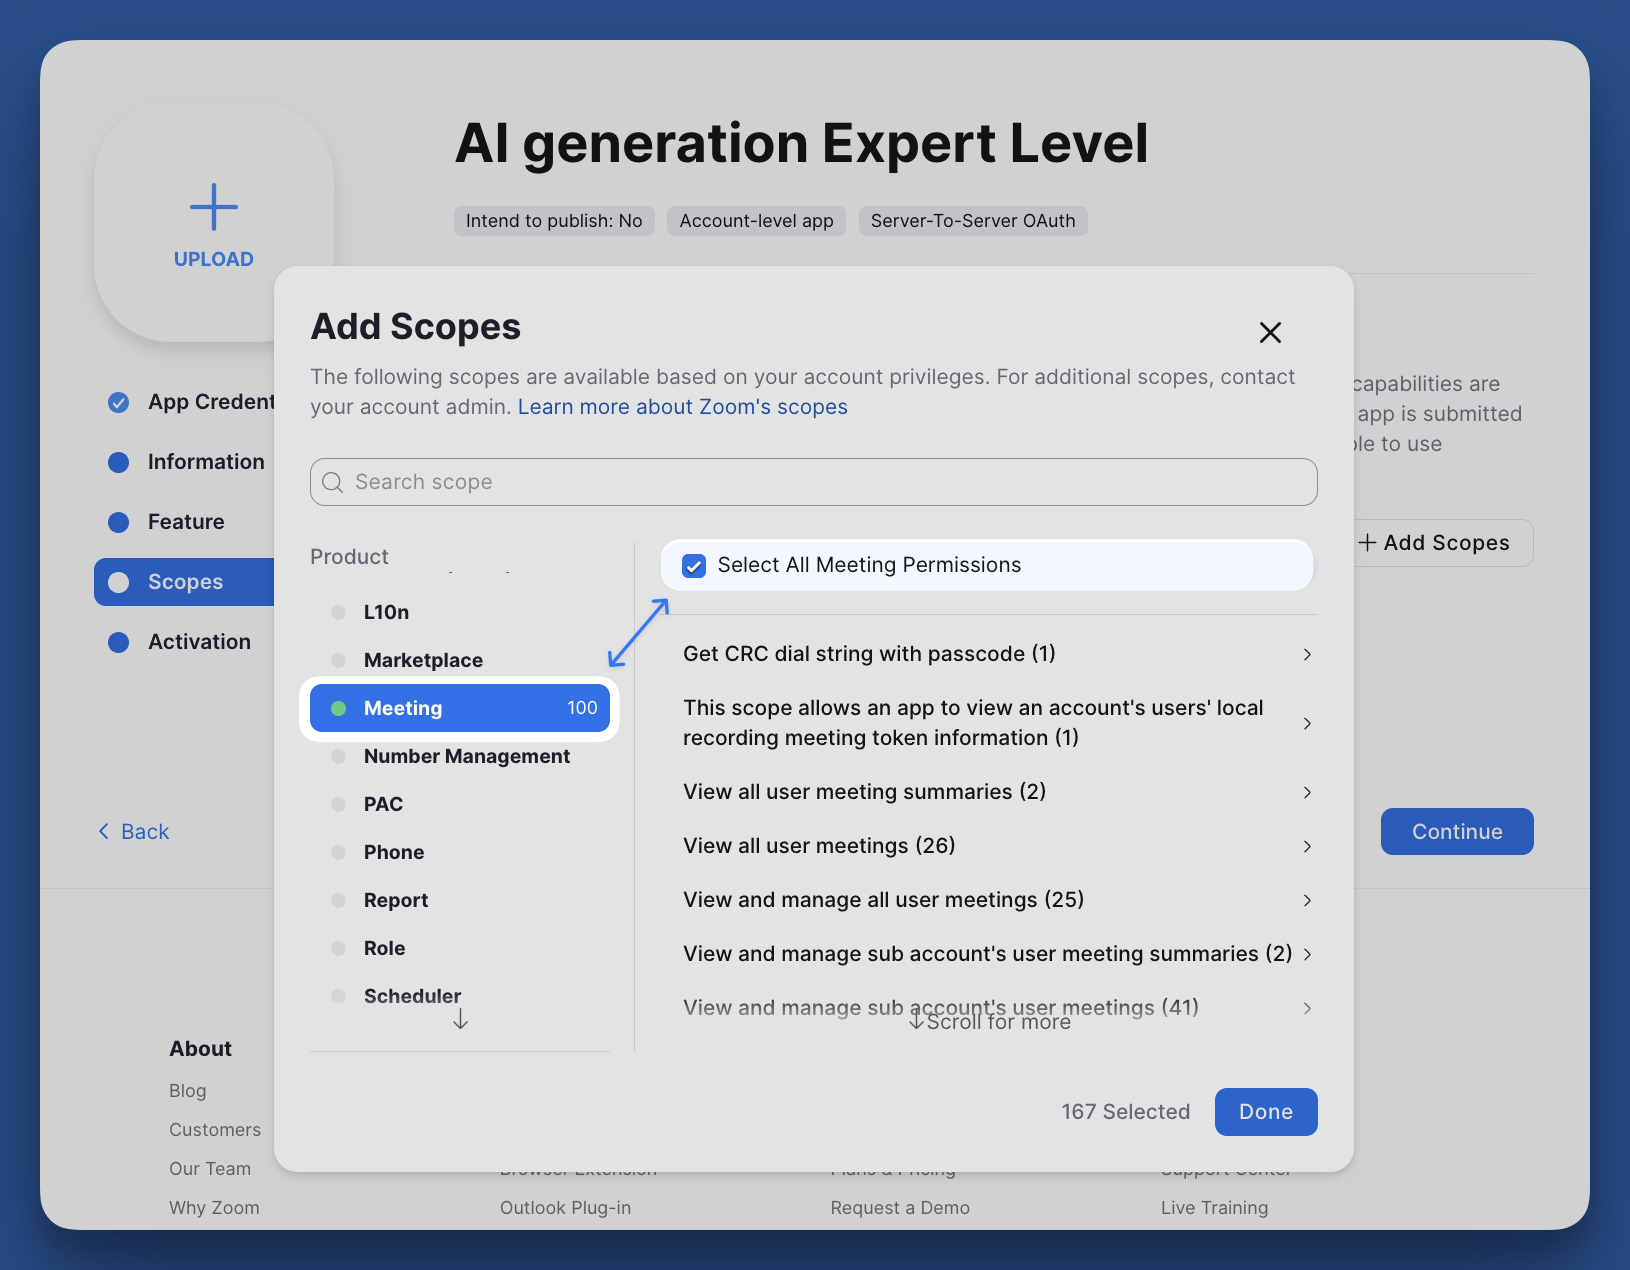Screen dimensions: 1630x1270
Task: Open the Blog footer link
Action: coord(188,1091)
